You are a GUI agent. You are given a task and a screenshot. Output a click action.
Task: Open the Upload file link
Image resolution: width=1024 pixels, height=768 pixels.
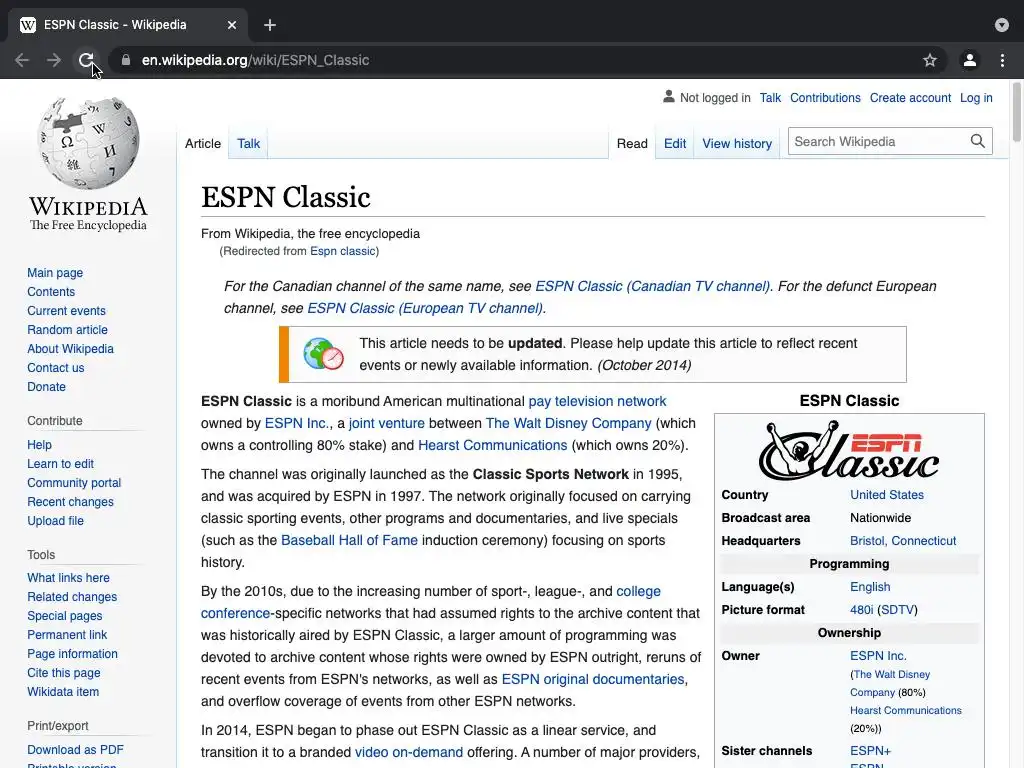coord(56,520)
